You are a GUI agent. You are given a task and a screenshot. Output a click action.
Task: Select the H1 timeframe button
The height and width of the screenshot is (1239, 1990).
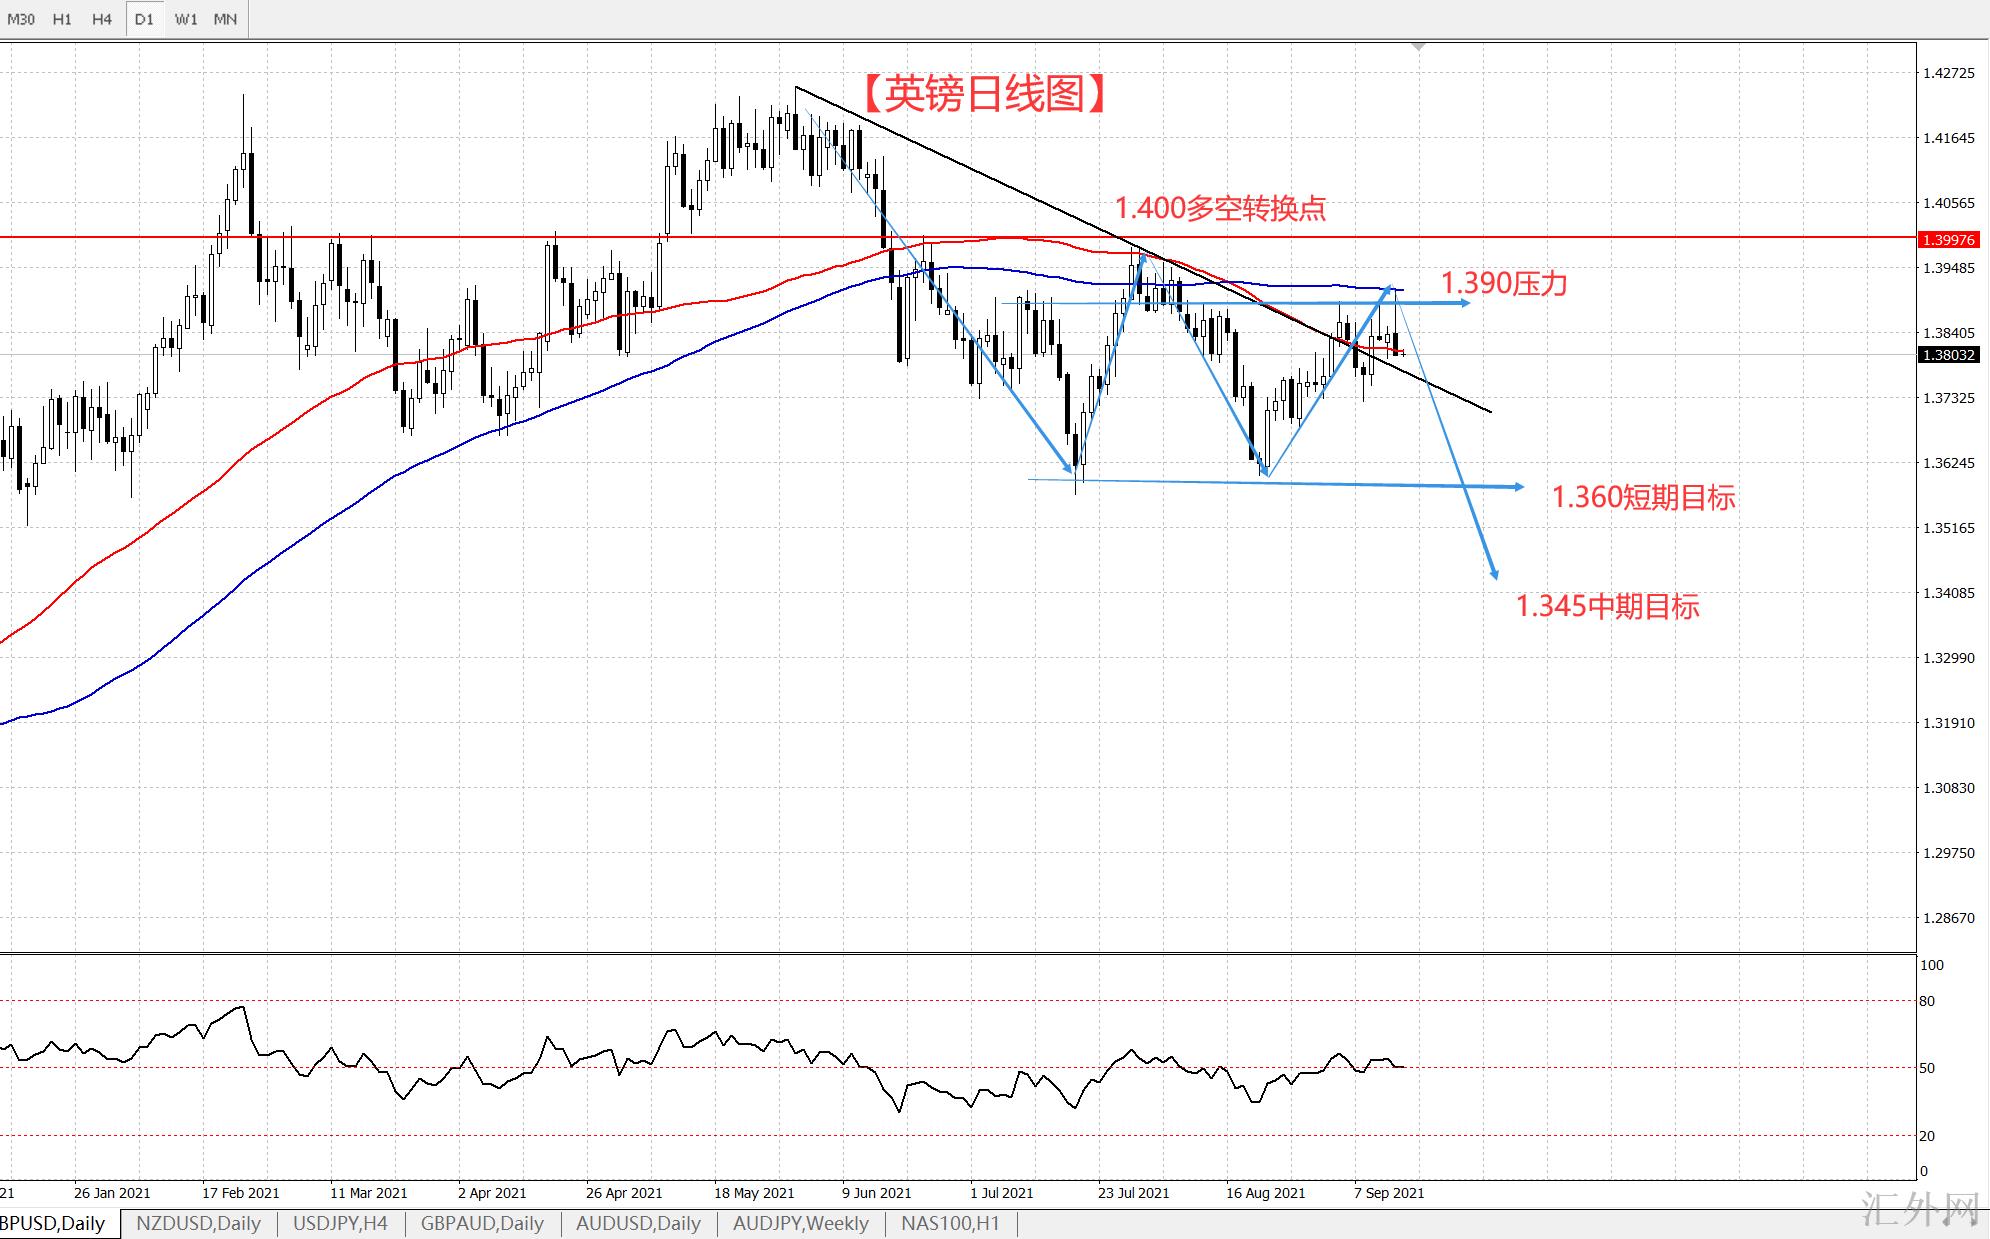tap(62, 19)
